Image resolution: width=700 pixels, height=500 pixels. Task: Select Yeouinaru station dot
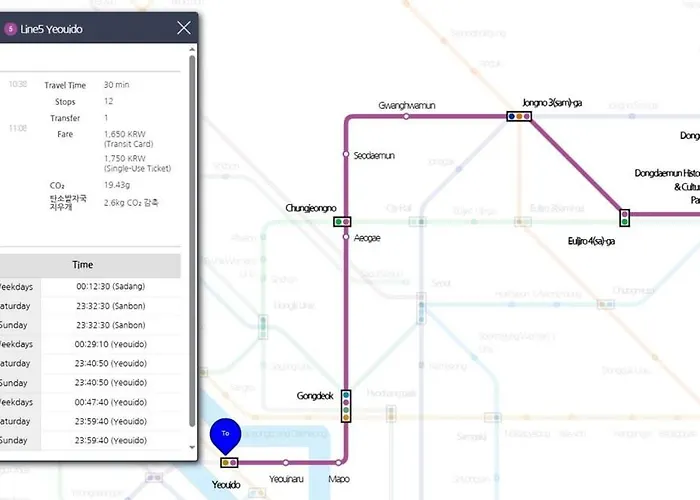pyautogui.click(x=286, y=462)
